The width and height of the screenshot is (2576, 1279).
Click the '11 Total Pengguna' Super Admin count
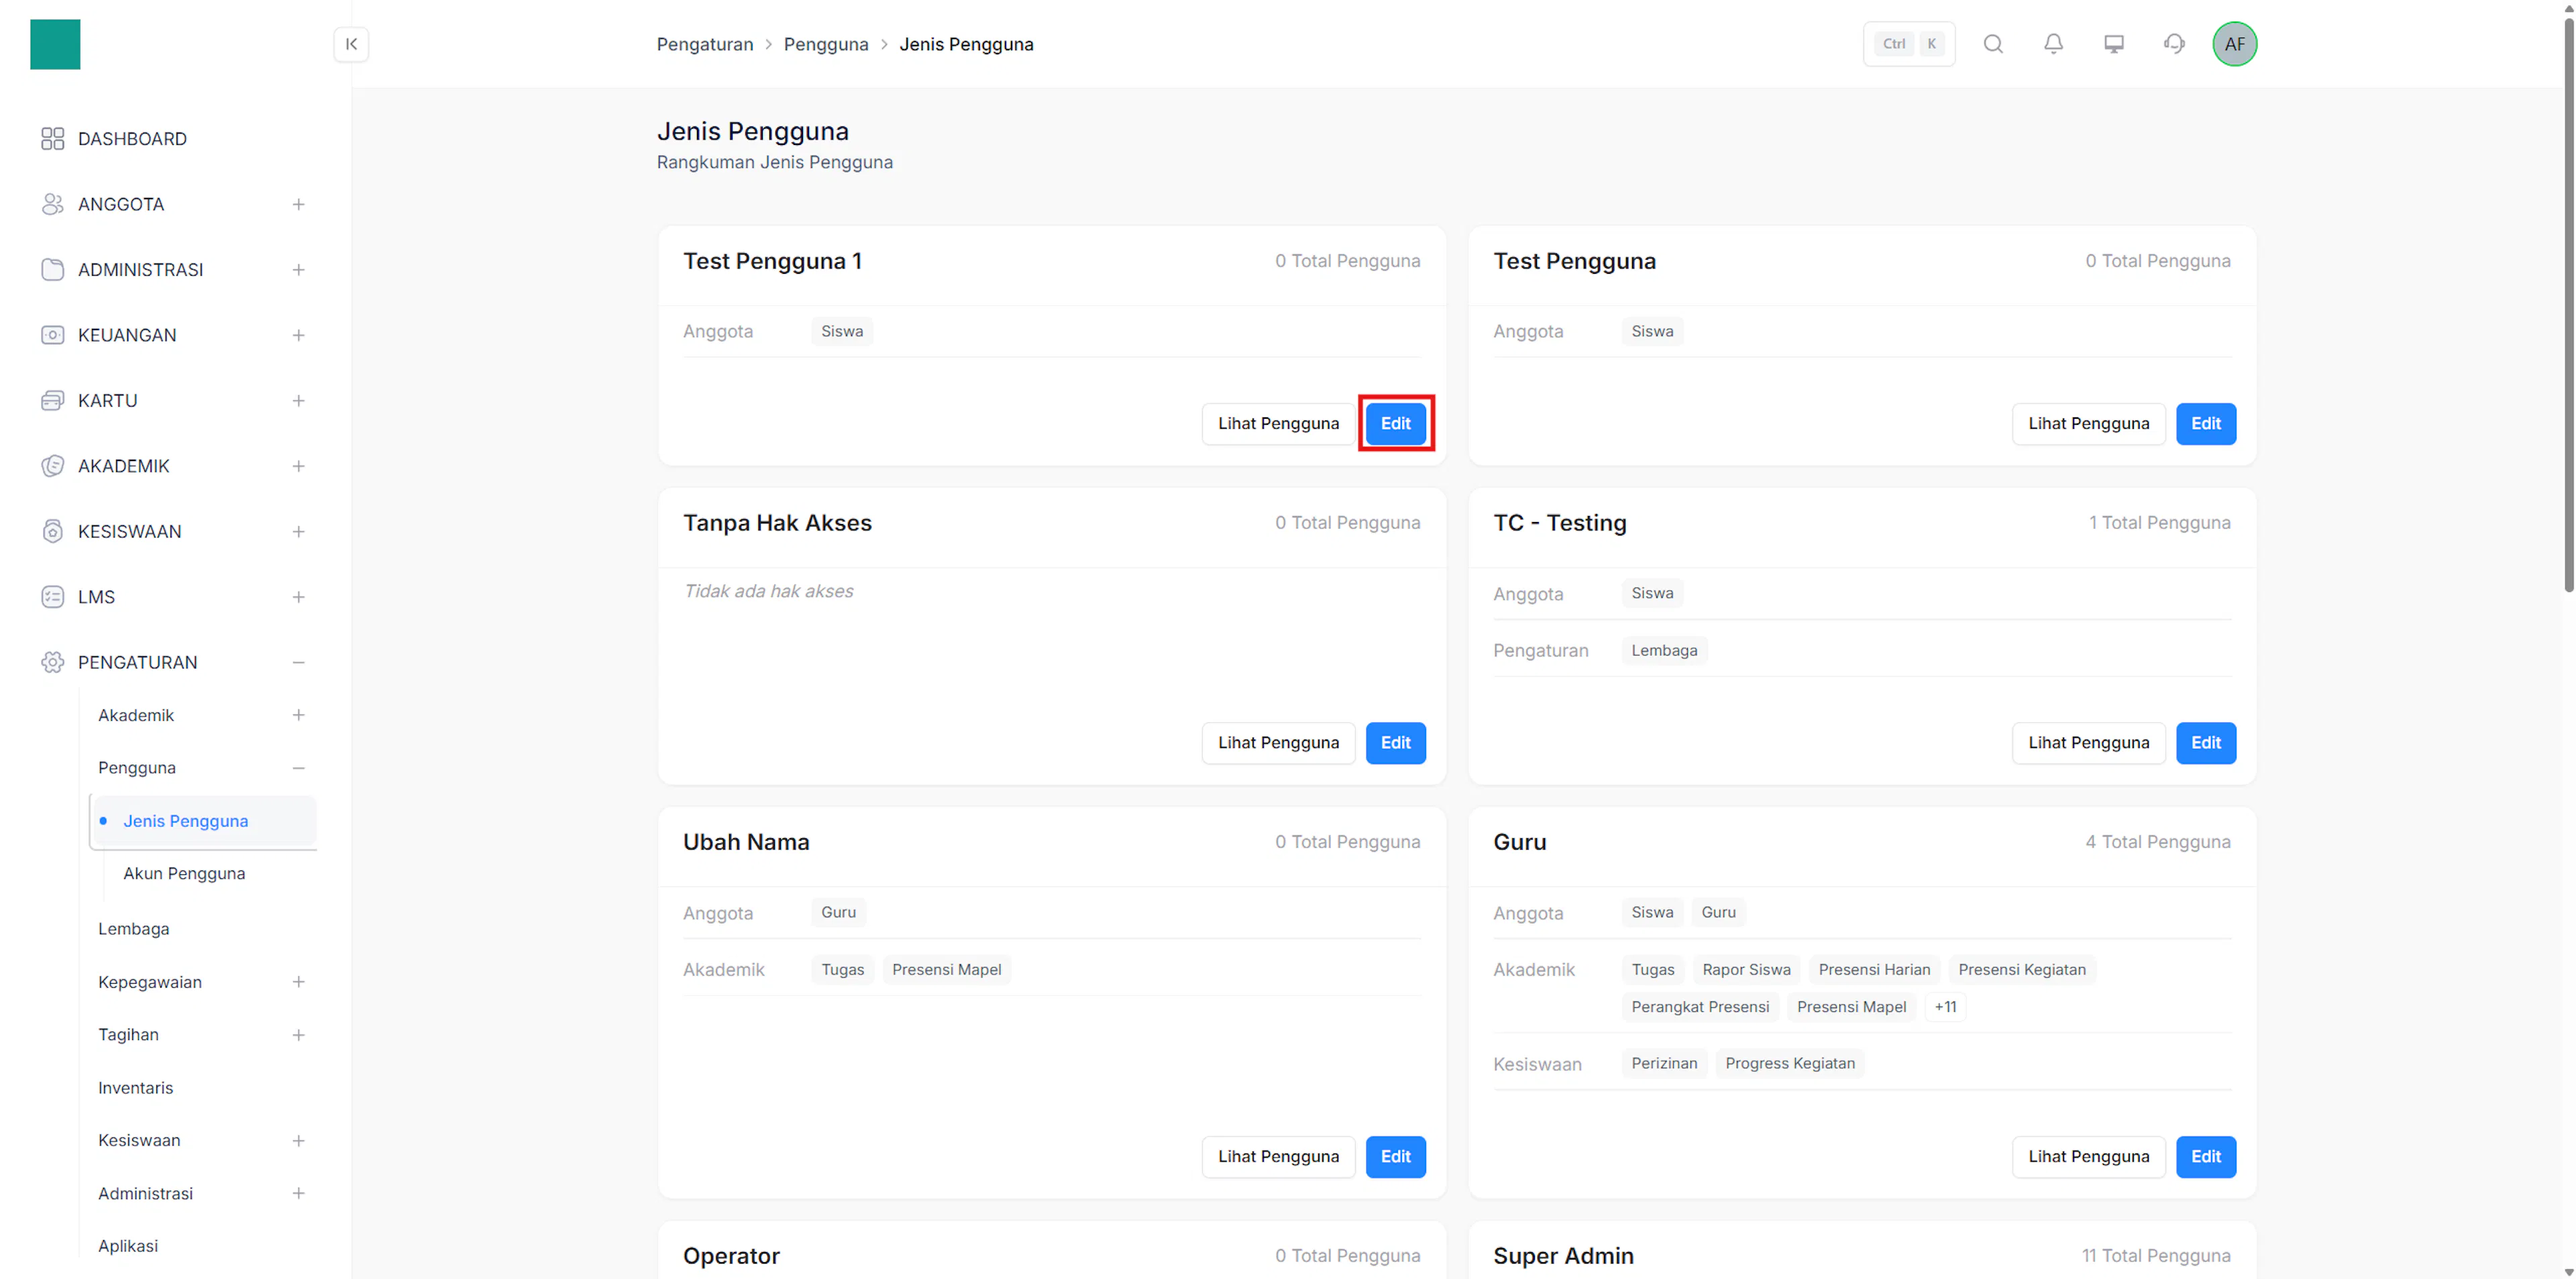coord(2156,1256)
